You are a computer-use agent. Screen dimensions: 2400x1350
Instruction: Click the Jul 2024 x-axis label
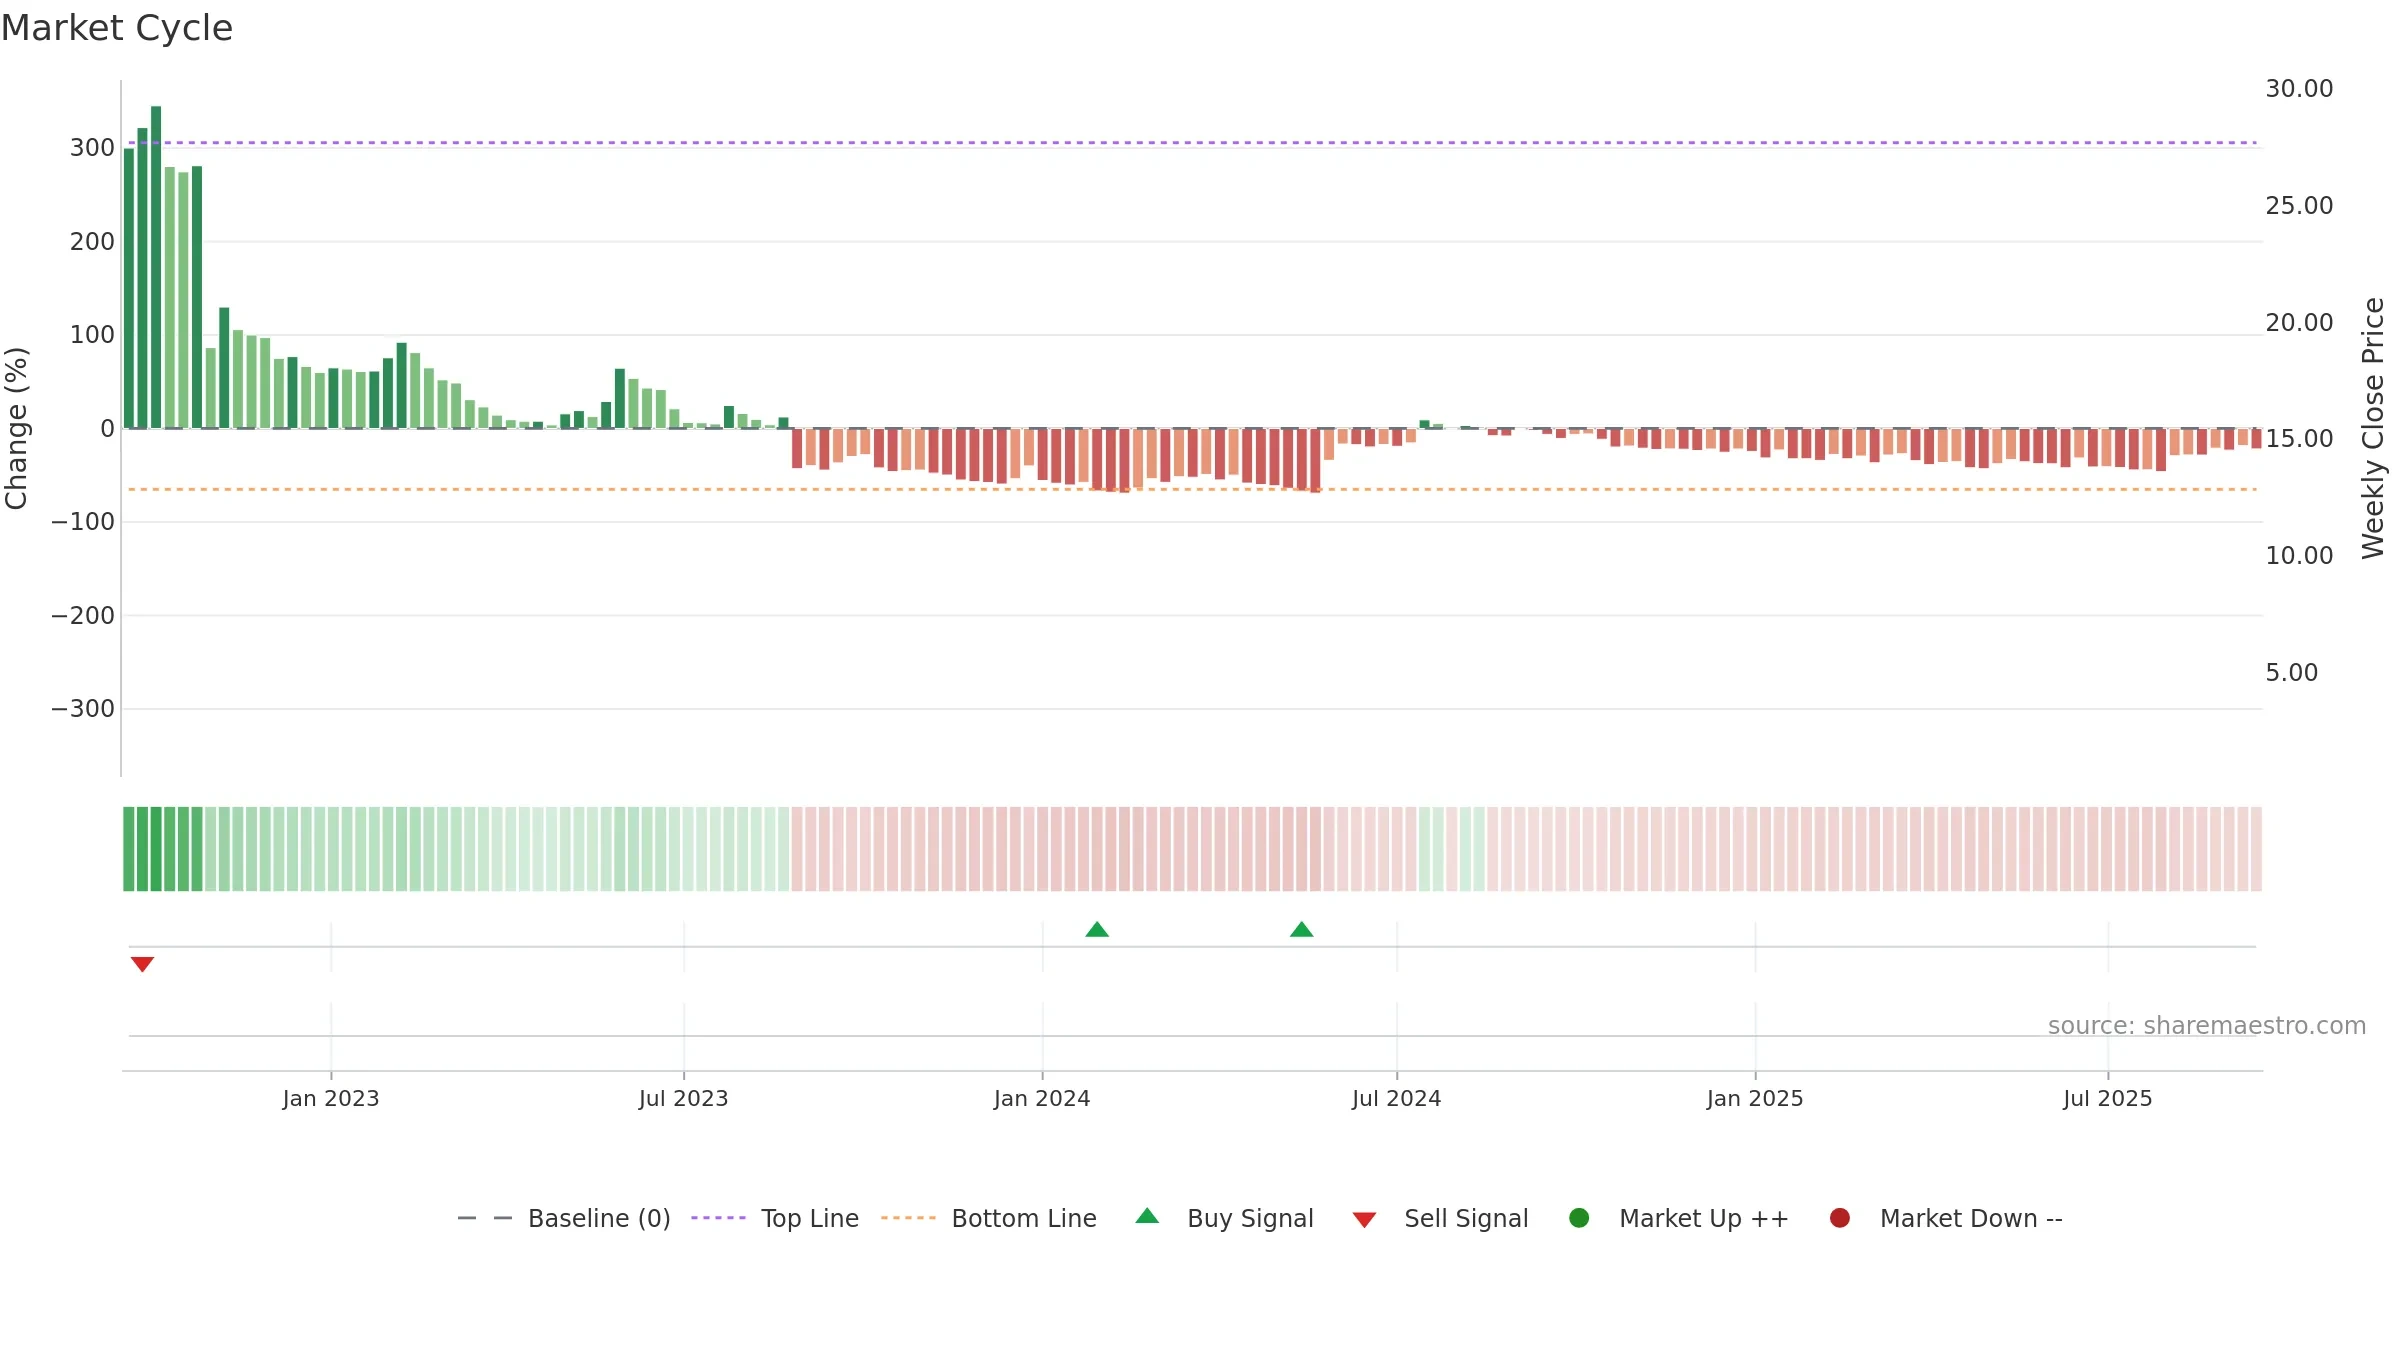[x=1397, y=1098]
